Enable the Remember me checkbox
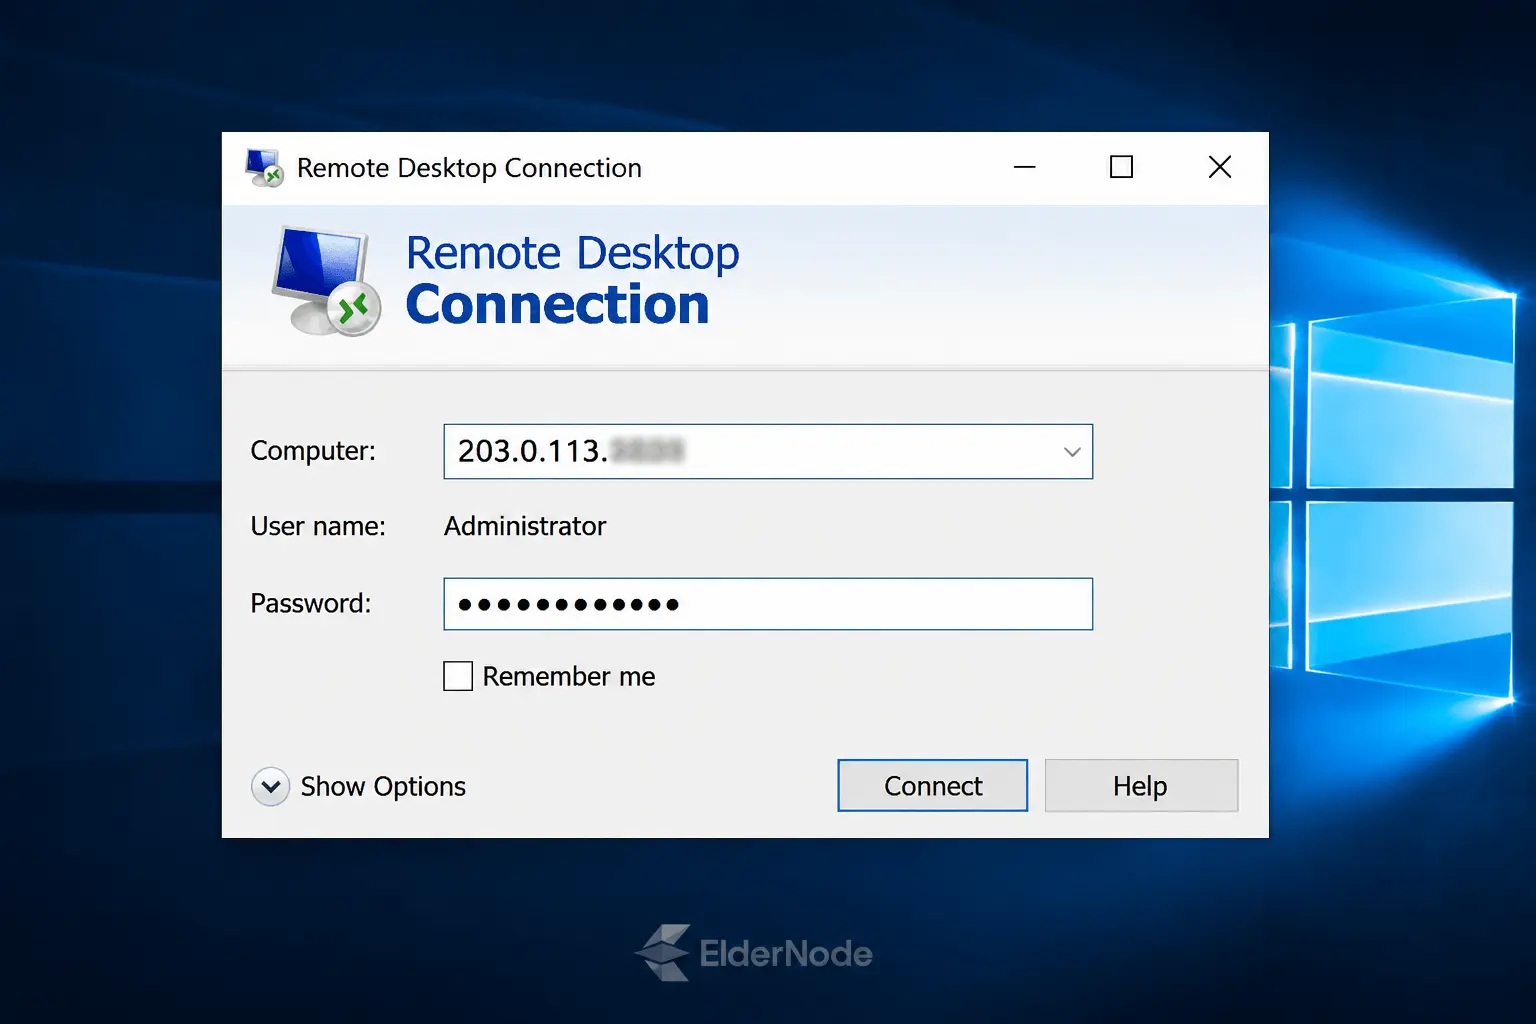The width and height of the screenshot is (1536, 1024). pyautogui.click(x=458, y=677)
